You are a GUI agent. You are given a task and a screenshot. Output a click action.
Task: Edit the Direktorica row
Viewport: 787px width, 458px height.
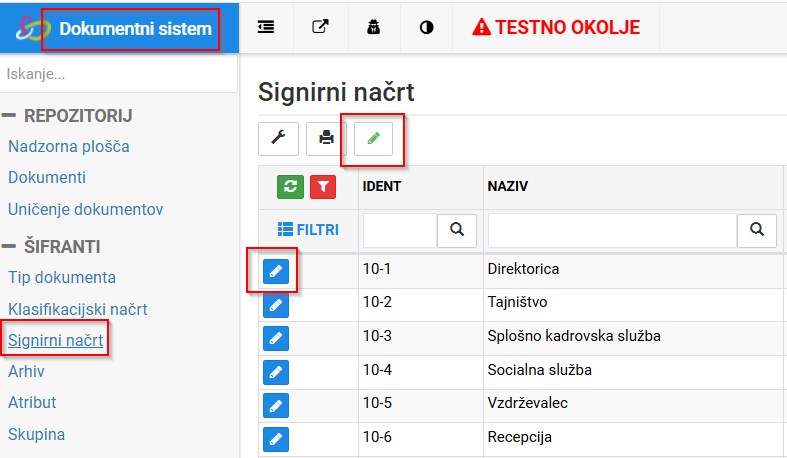click(276, 271)
